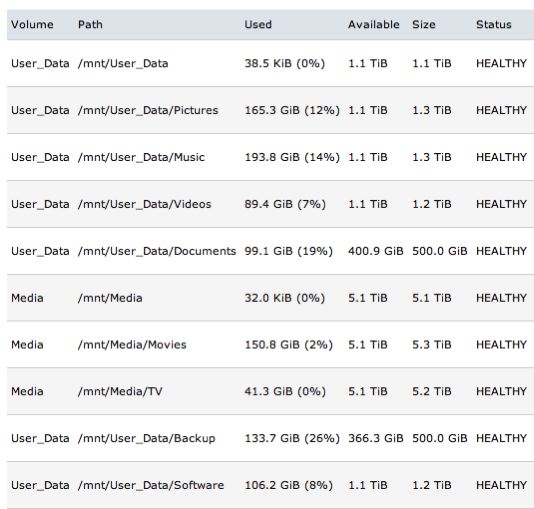Click the 400.9 GiB available value
Viewport: 534px width, 509px height.
(376, 251)
